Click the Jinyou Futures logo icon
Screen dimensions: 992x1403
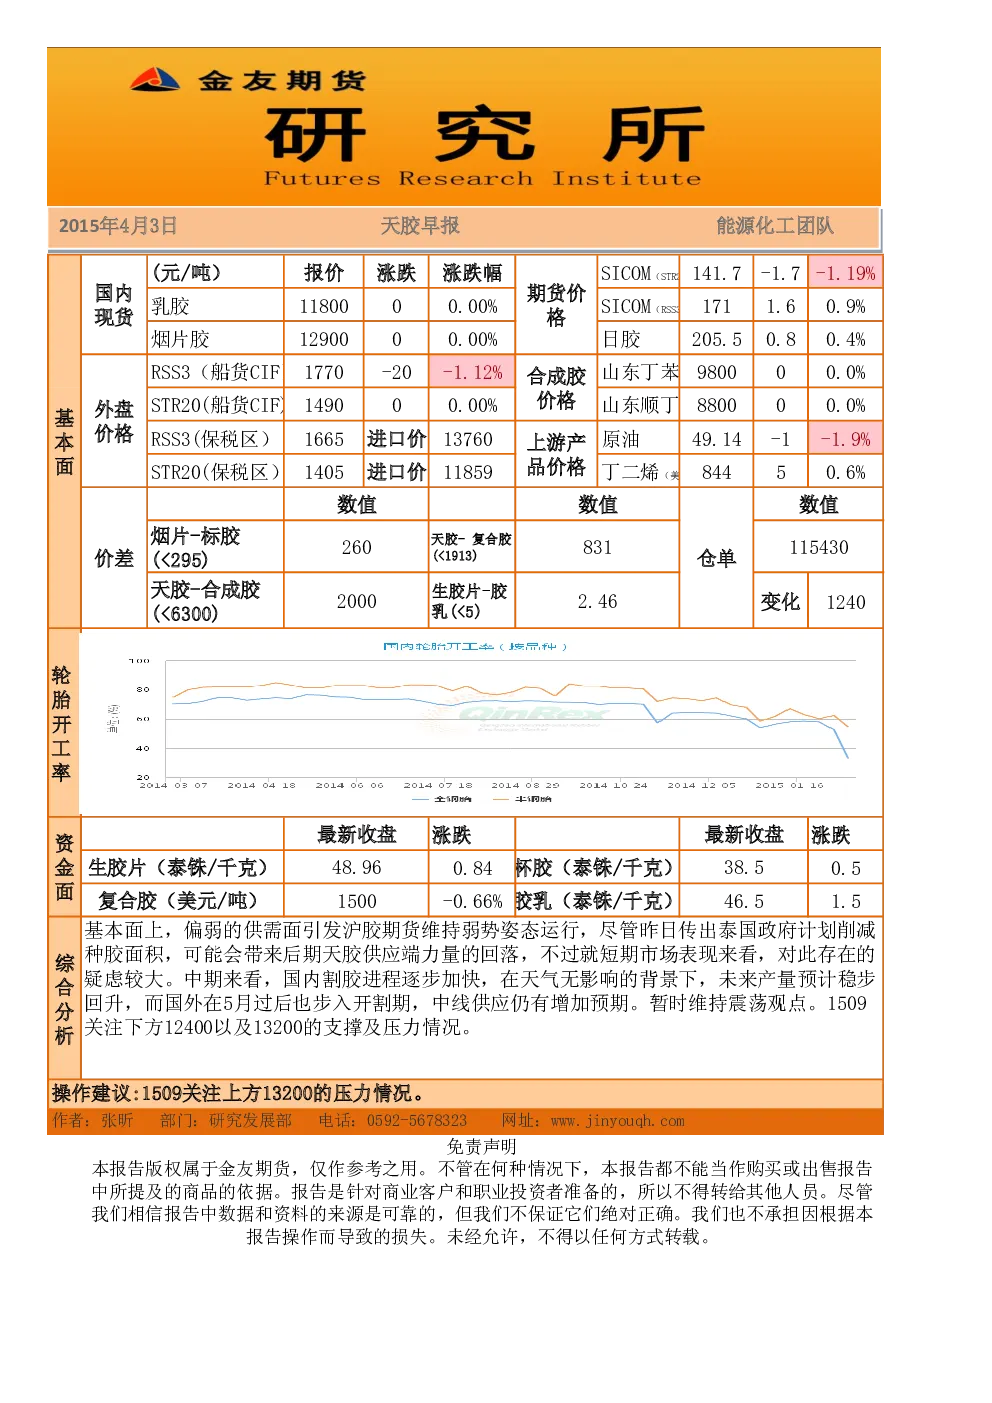(155, 79)
